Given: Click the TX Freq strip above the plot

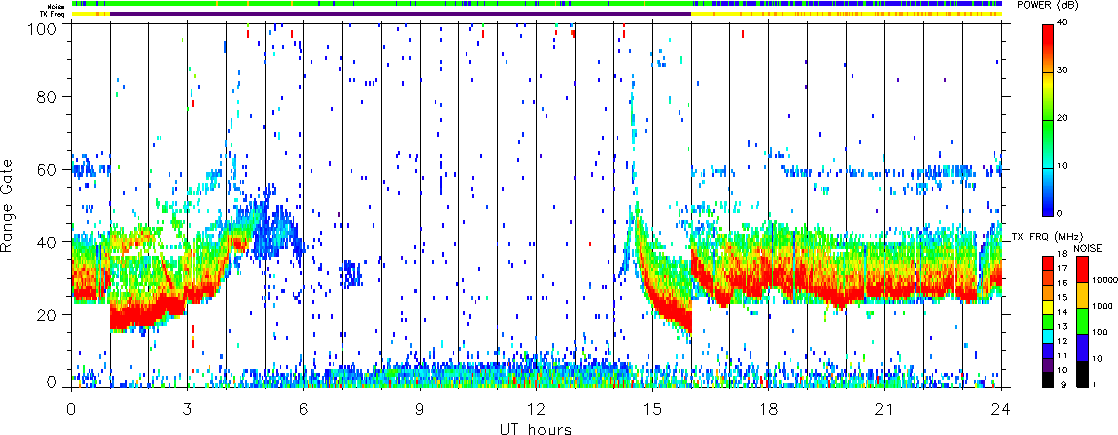Looking at the screenshot, I should coord(537,14).
